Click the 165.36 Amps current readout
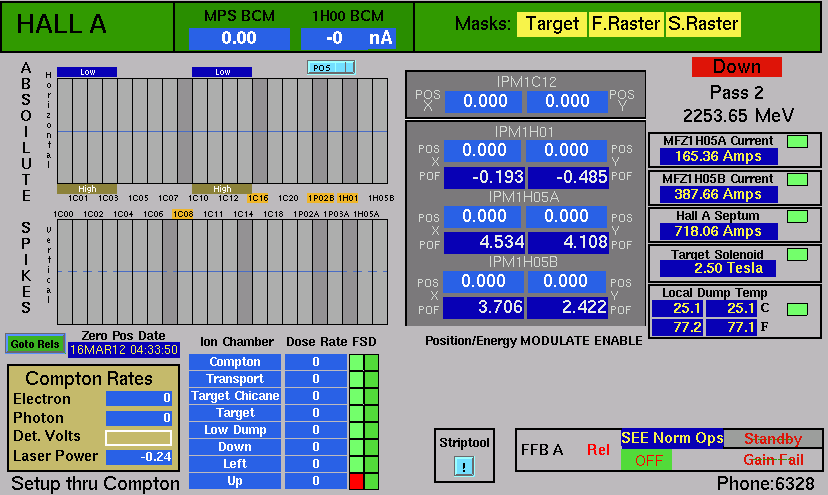Image resolution: width=828 pixels, height=495 pixels. pos(719,157)
